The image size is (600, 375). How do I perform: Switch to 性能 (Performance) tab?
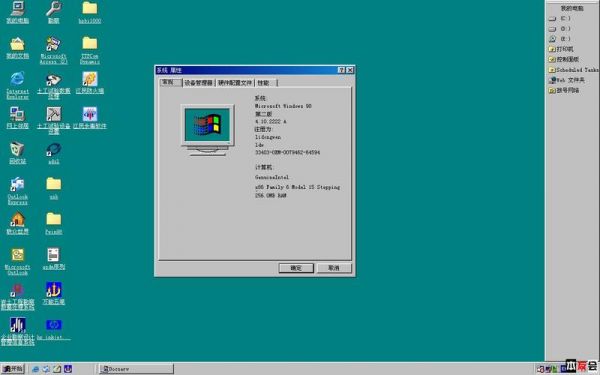pos(266,83)
